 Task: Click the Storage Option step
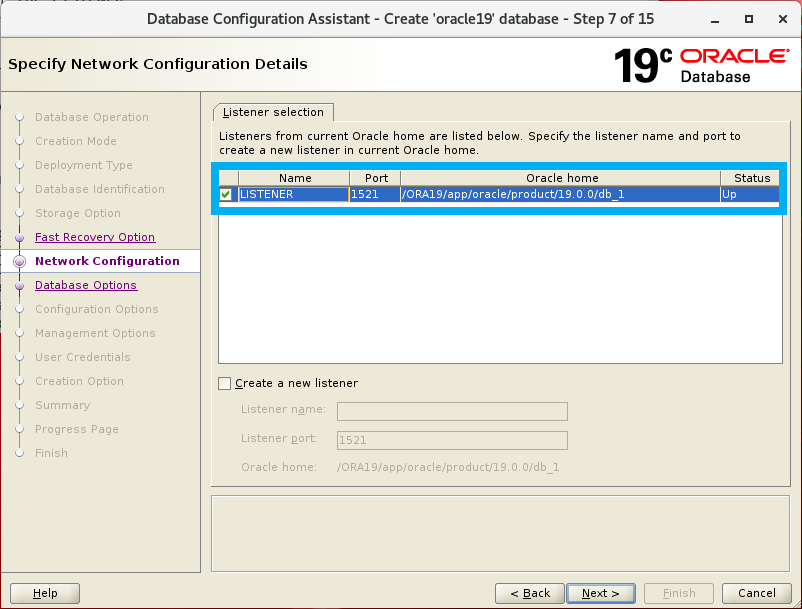78,213
